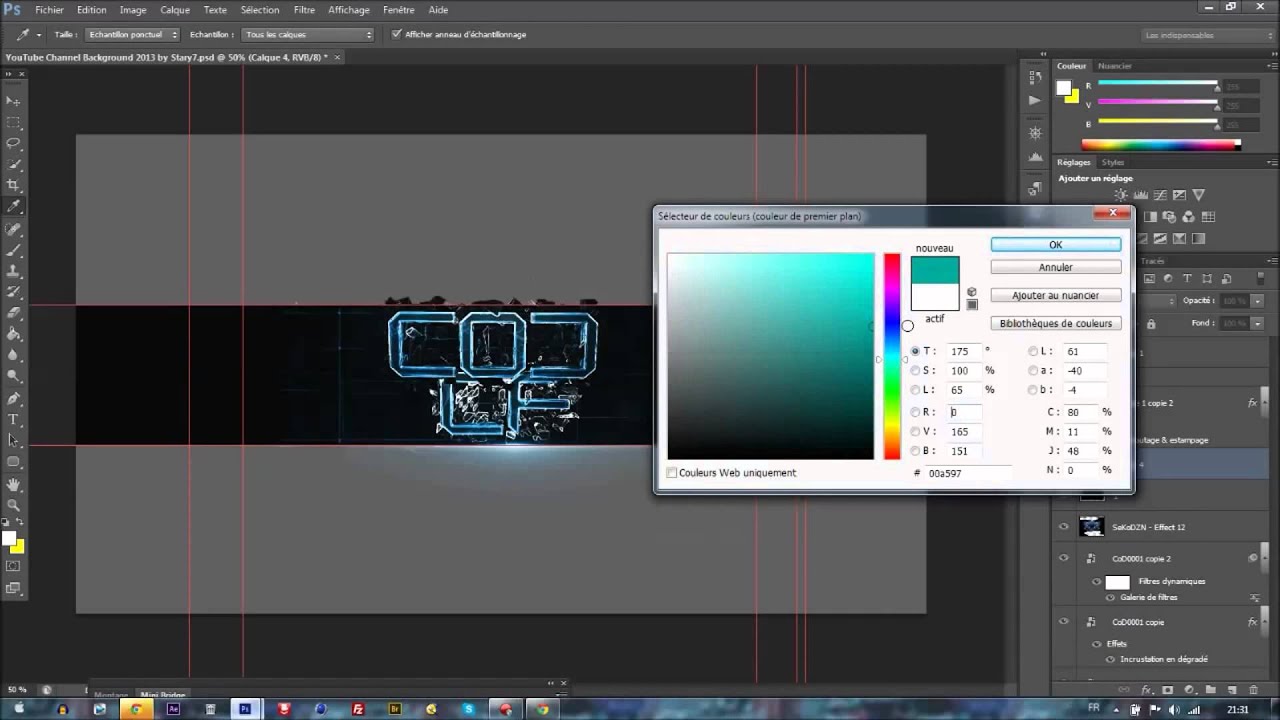Click the delete layer trash icon
This screenshot has height=720, width=1280.
tap(1254, 690)
